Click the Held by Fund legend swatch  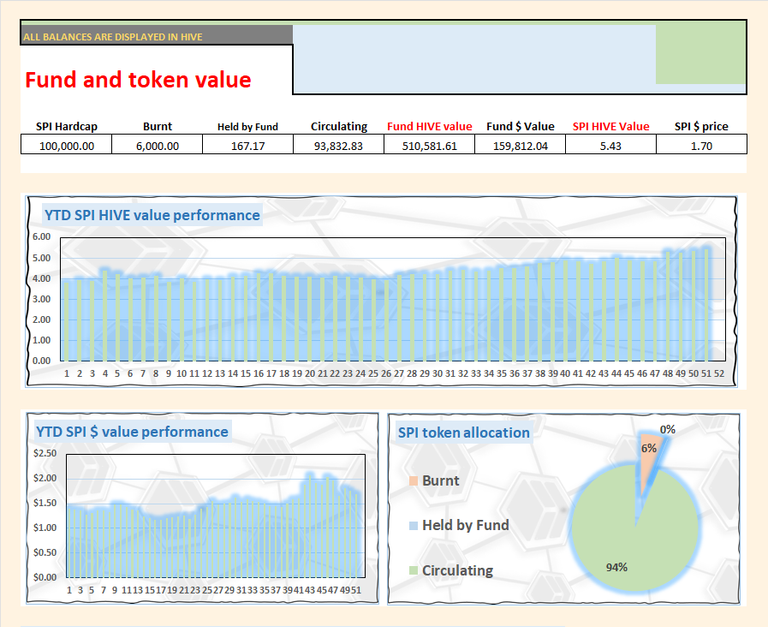tap(413, 526)
